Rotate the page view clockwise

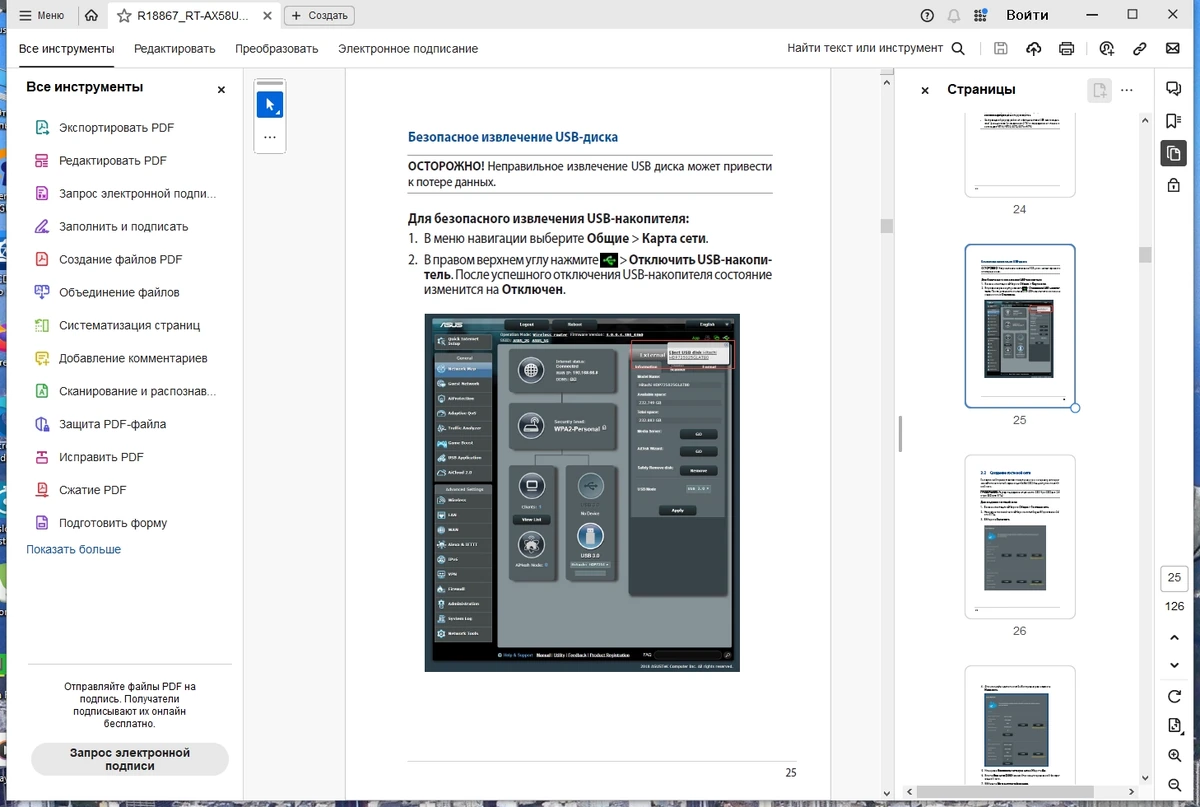pos(1174,697)
